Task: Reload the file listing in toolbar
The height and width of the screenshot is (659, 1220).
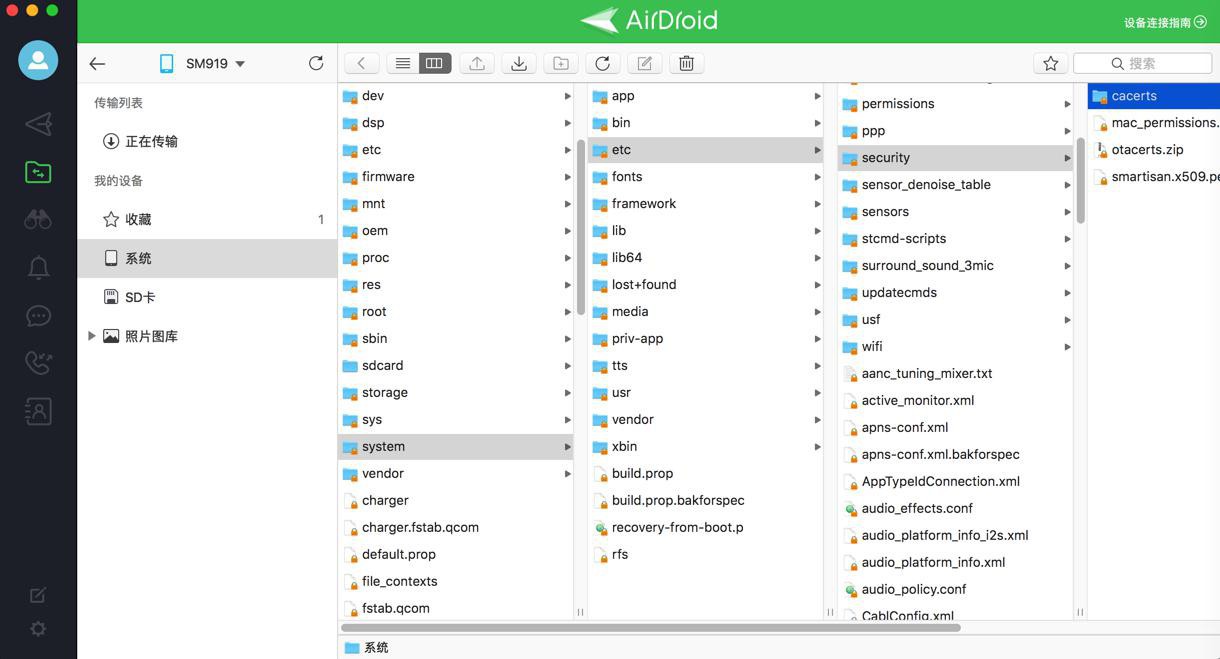Action: (x=602, y=63)
